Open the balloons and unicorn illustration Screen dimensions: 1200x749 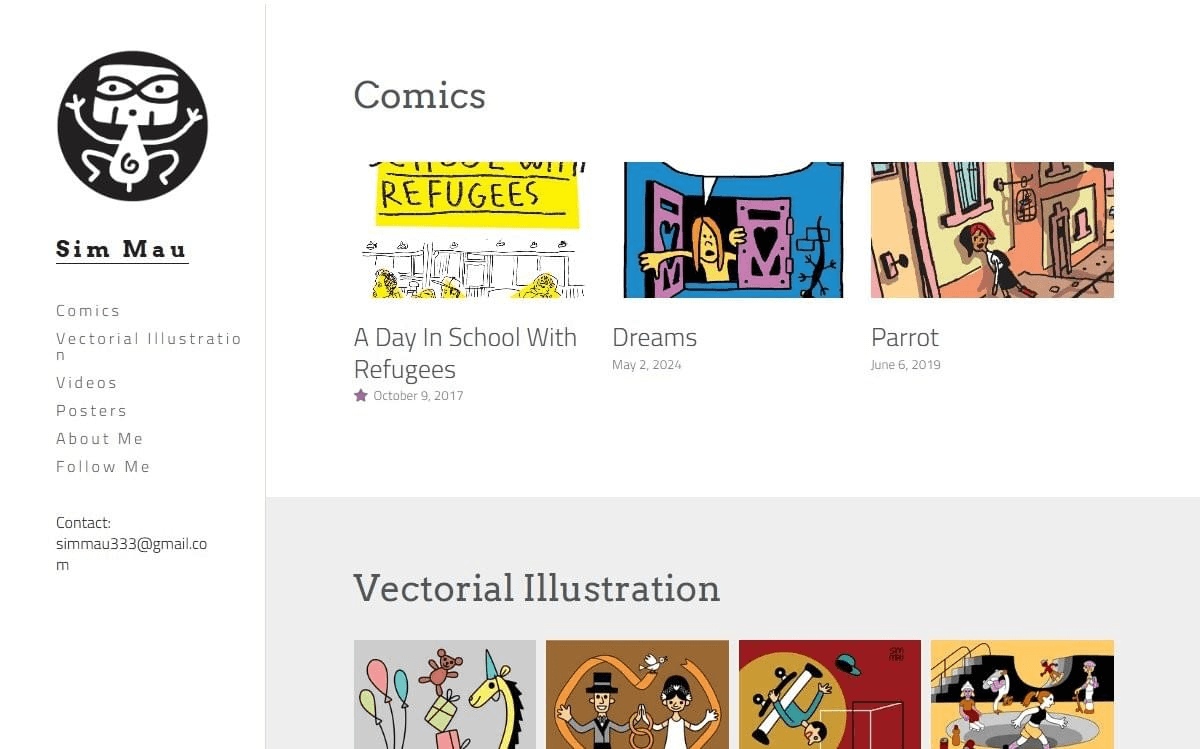[x=445, y=694]
